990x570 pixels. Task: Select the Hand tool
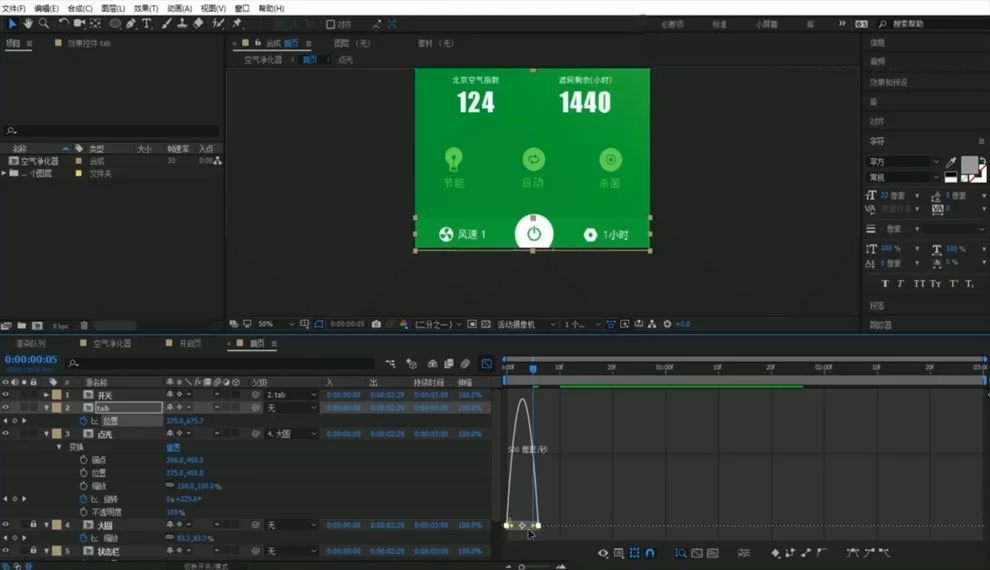[x=28, y=23]
